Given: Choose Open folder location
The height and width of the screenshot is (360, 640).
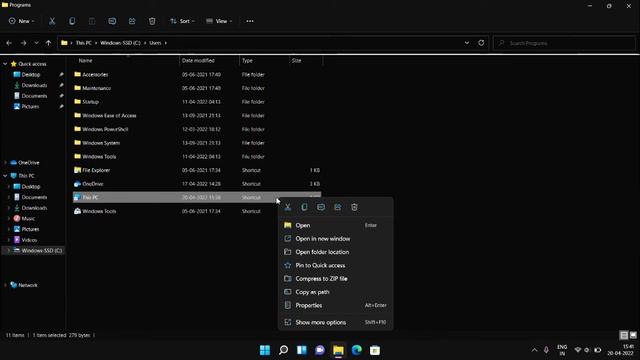Looking at the screenshot, I should pyautogui.click(x=335, y=252).
